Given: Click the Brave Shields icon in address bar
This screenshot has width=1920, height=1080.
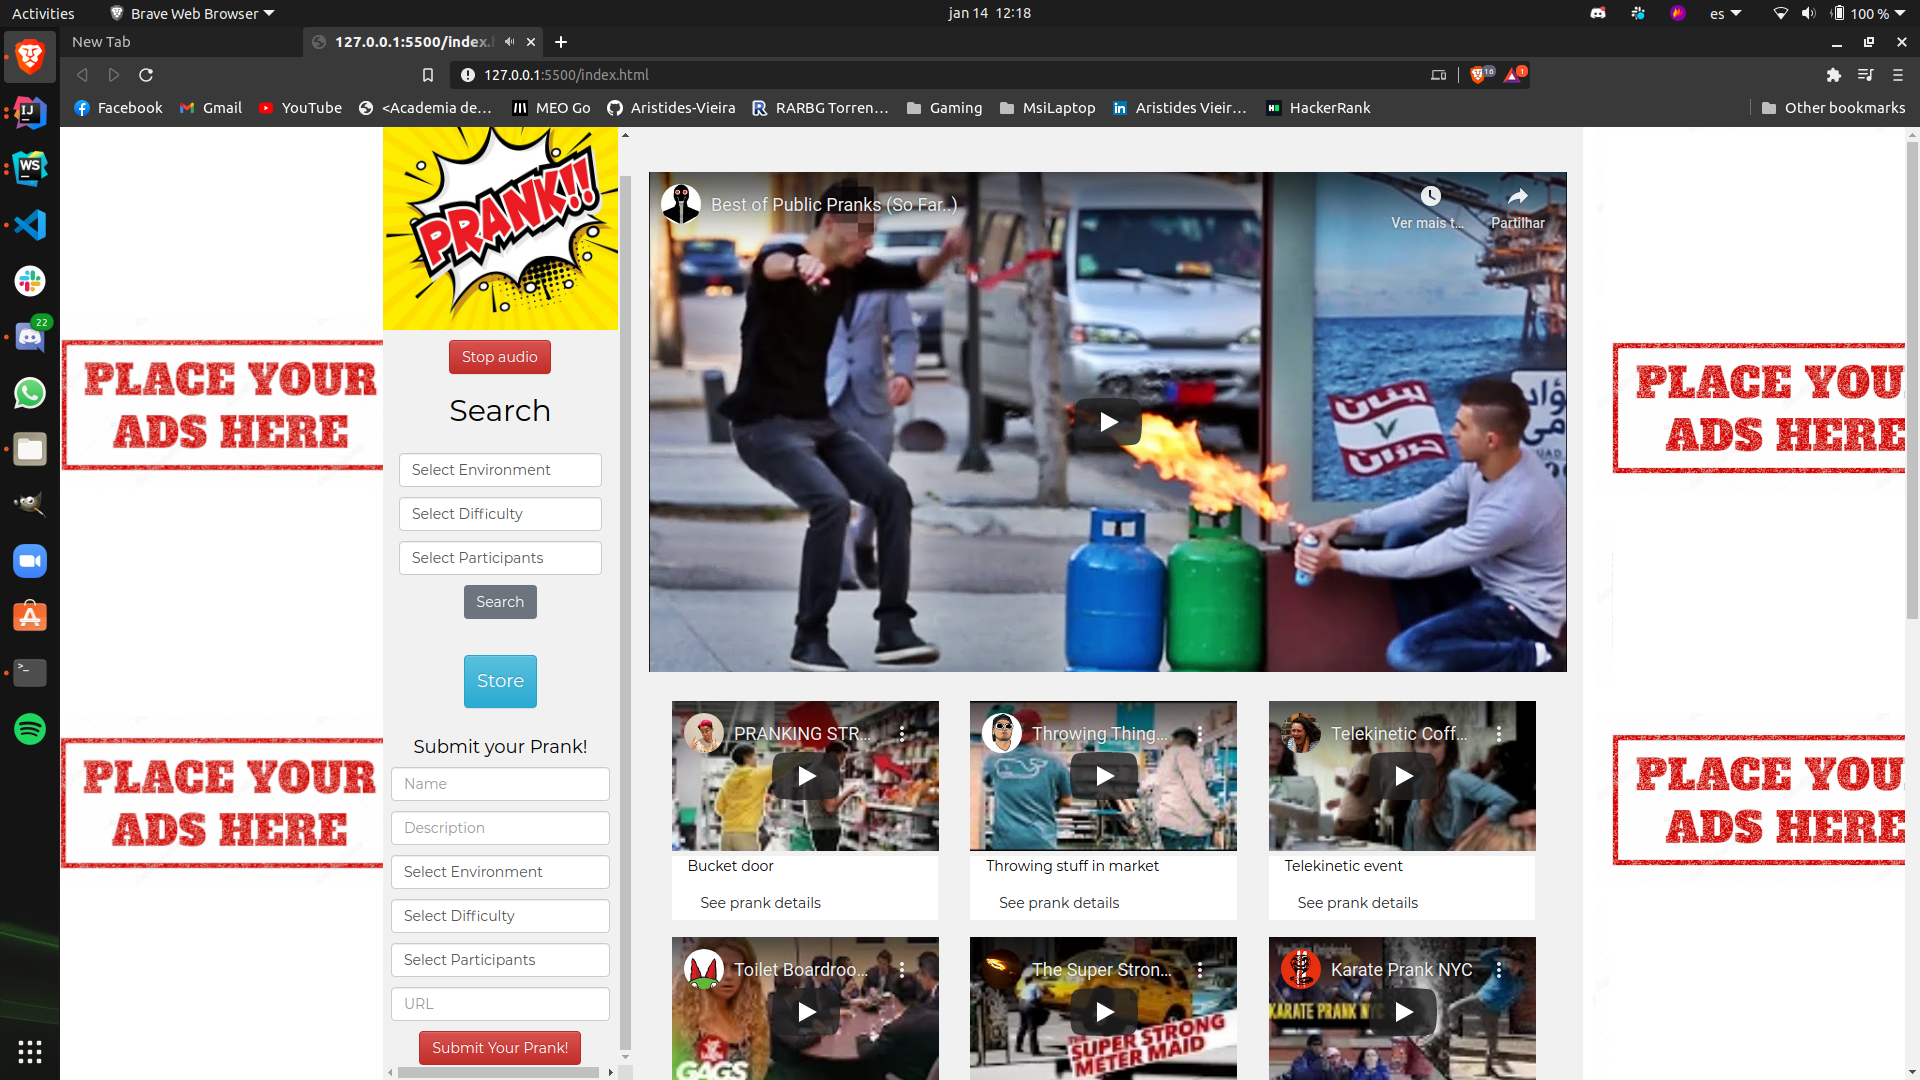Looking at the screenshot, I should [x=1479, y=75].
